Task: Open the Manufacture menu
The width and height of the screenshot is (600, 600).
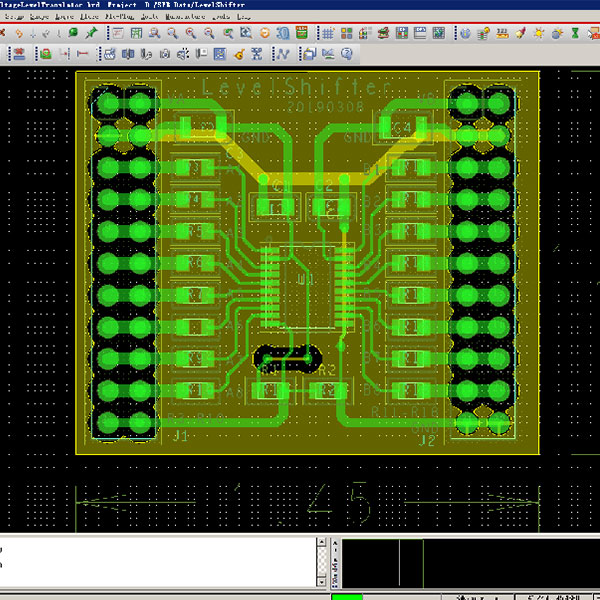Action: pos(185,16)
